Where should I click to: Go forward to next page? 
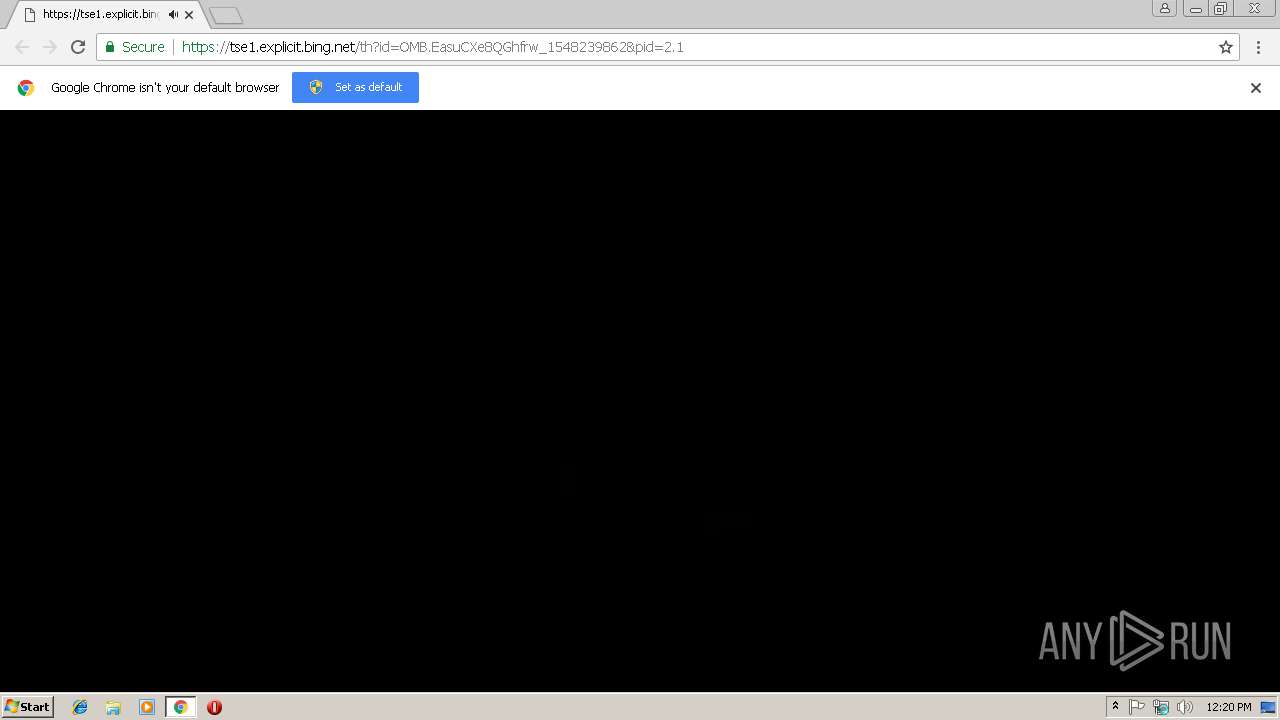tap(50, 47)
